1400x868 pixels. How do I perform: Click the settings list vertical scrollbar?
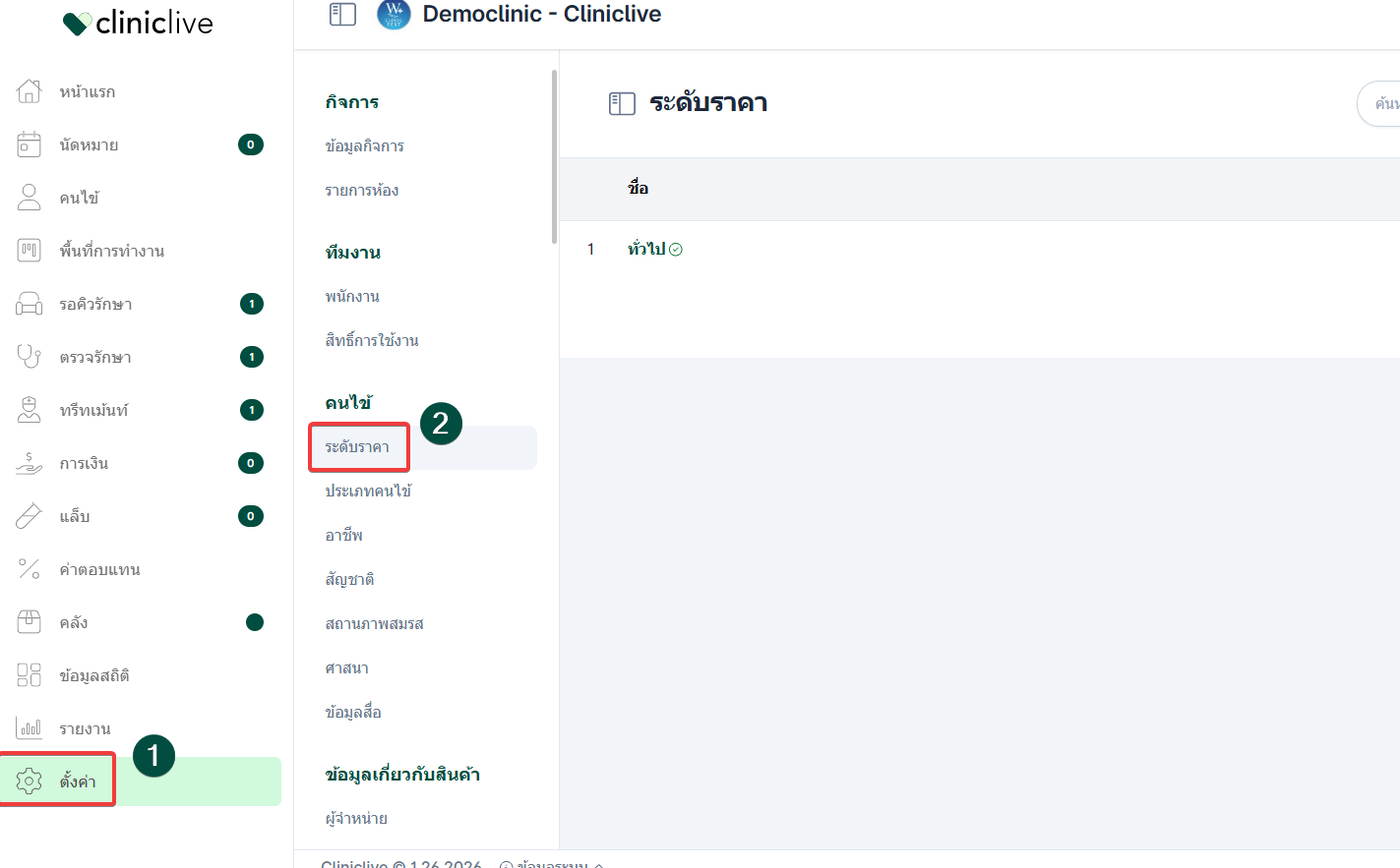554,156
